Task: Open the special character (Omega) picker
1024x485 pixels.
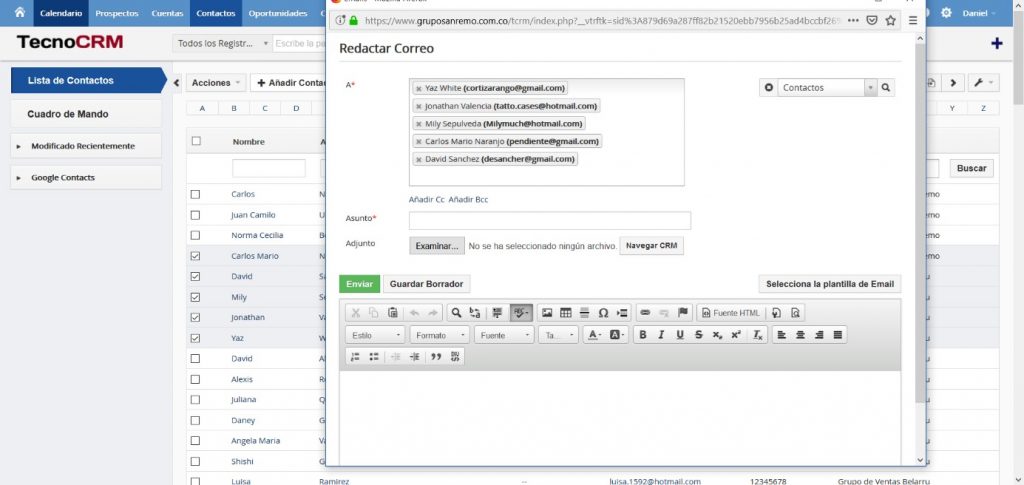Action: click(x=603, y=313)
